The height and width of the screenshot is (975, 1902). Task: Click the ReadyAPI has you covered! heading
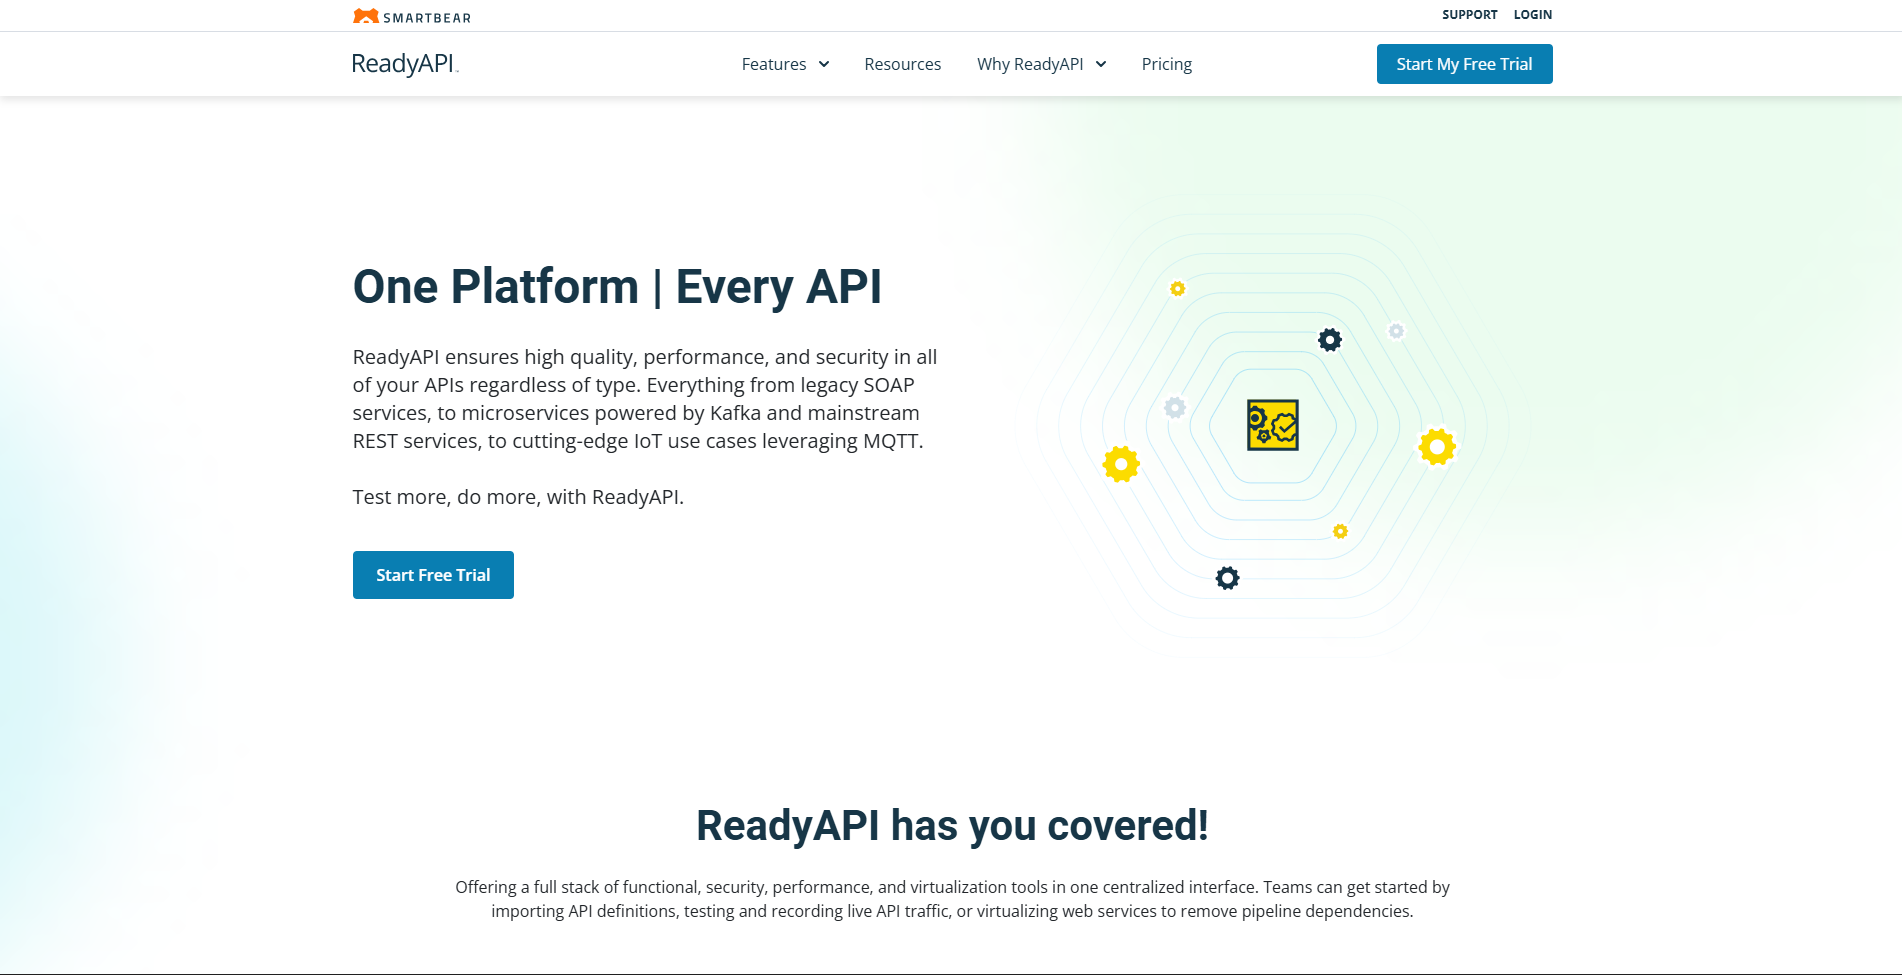[x=952, y=826]
